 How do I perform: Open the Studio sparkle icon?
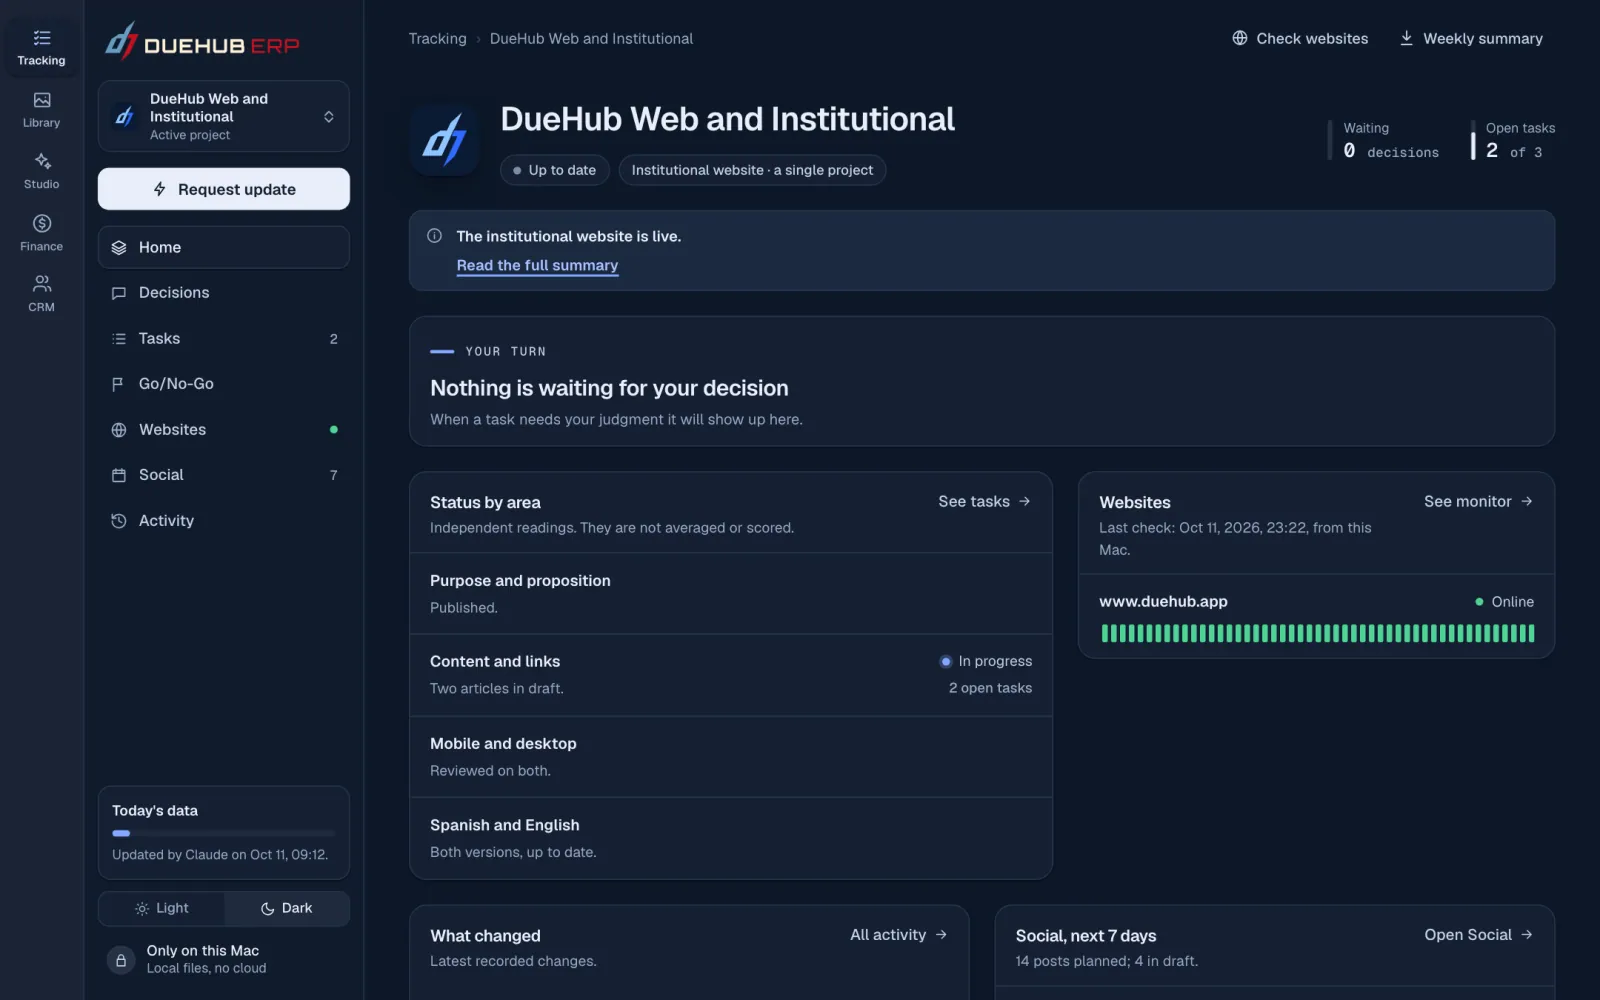[42, 161]
